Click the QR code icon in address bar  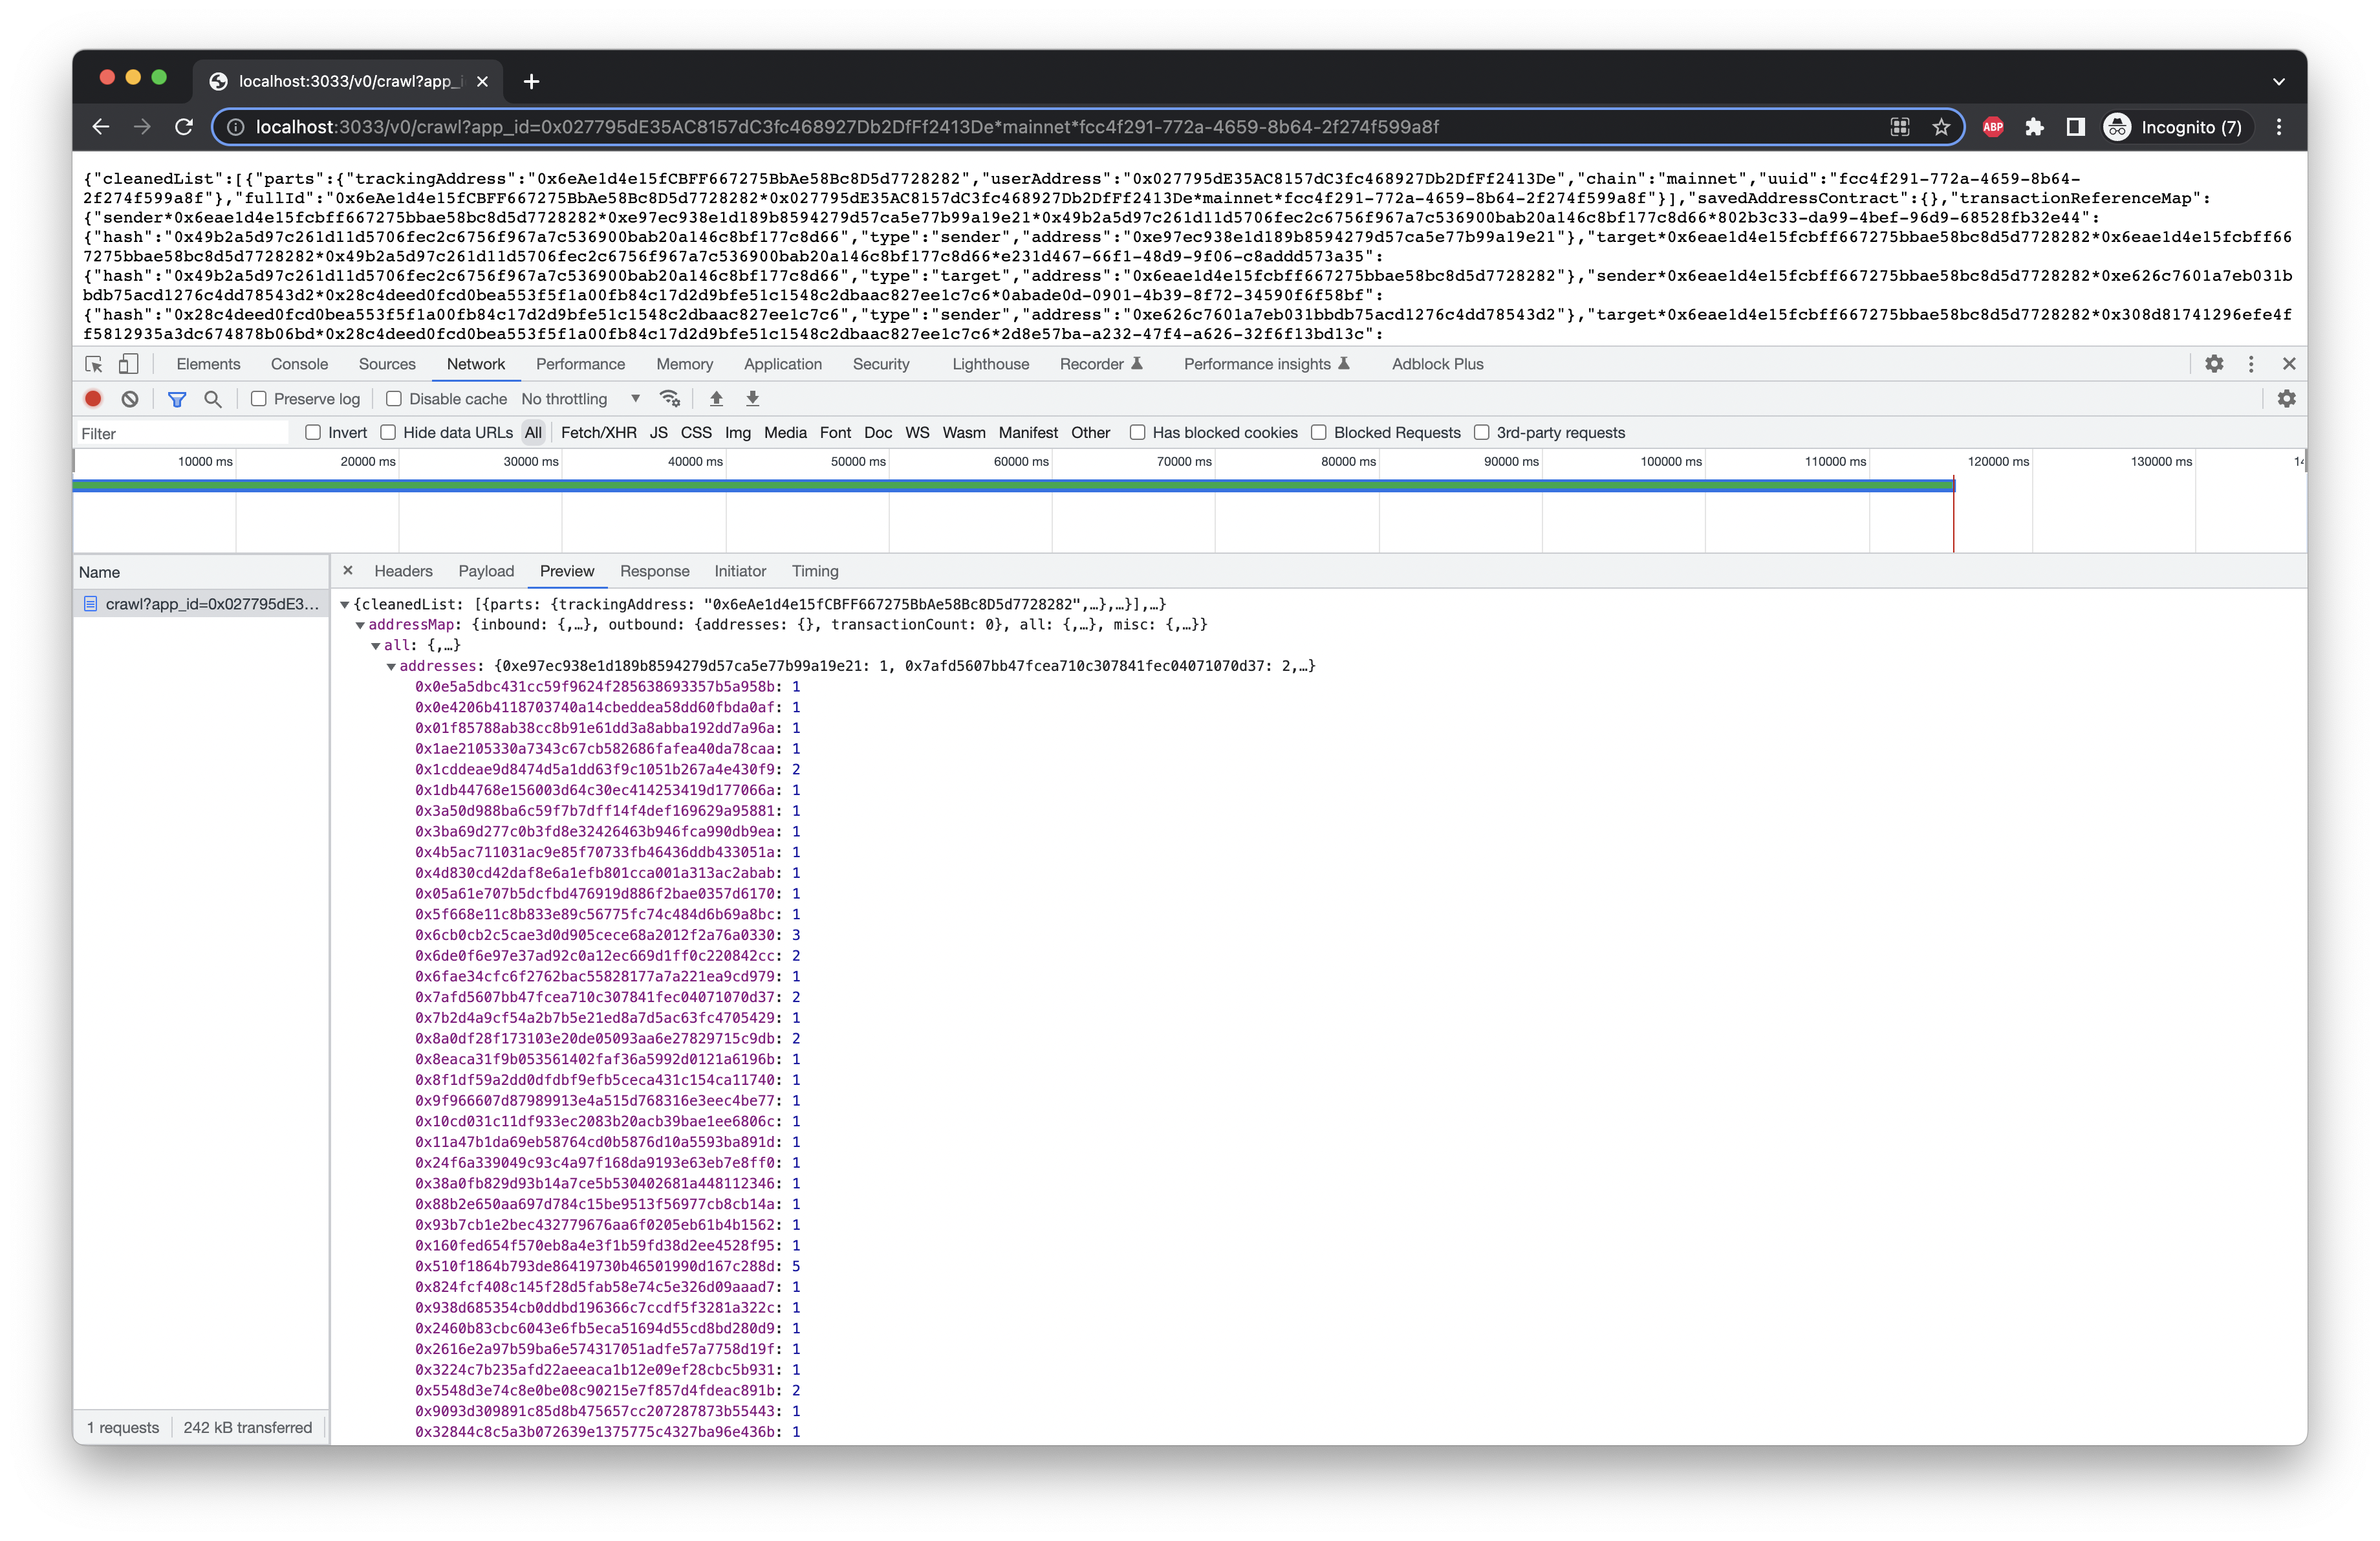tap(1900, 127)
